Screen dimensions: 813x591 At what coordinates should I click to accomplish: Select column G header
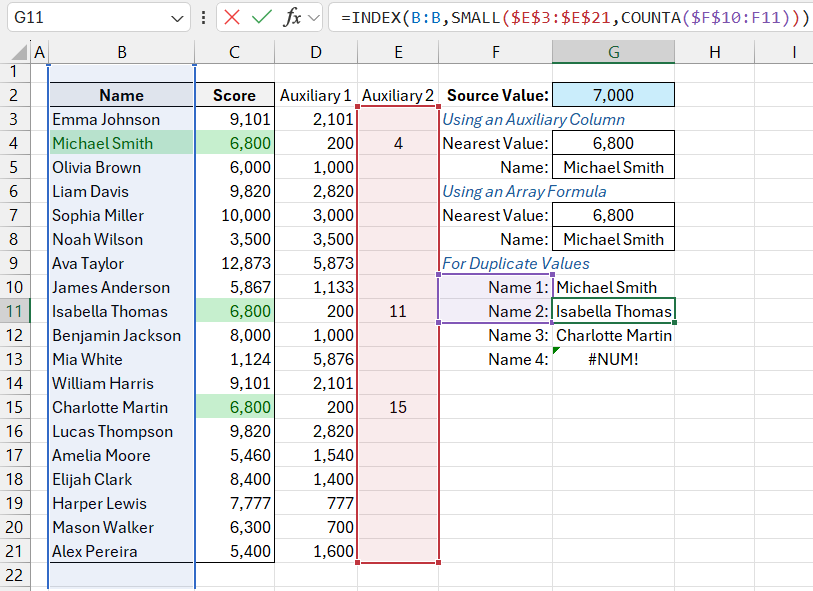613,51
